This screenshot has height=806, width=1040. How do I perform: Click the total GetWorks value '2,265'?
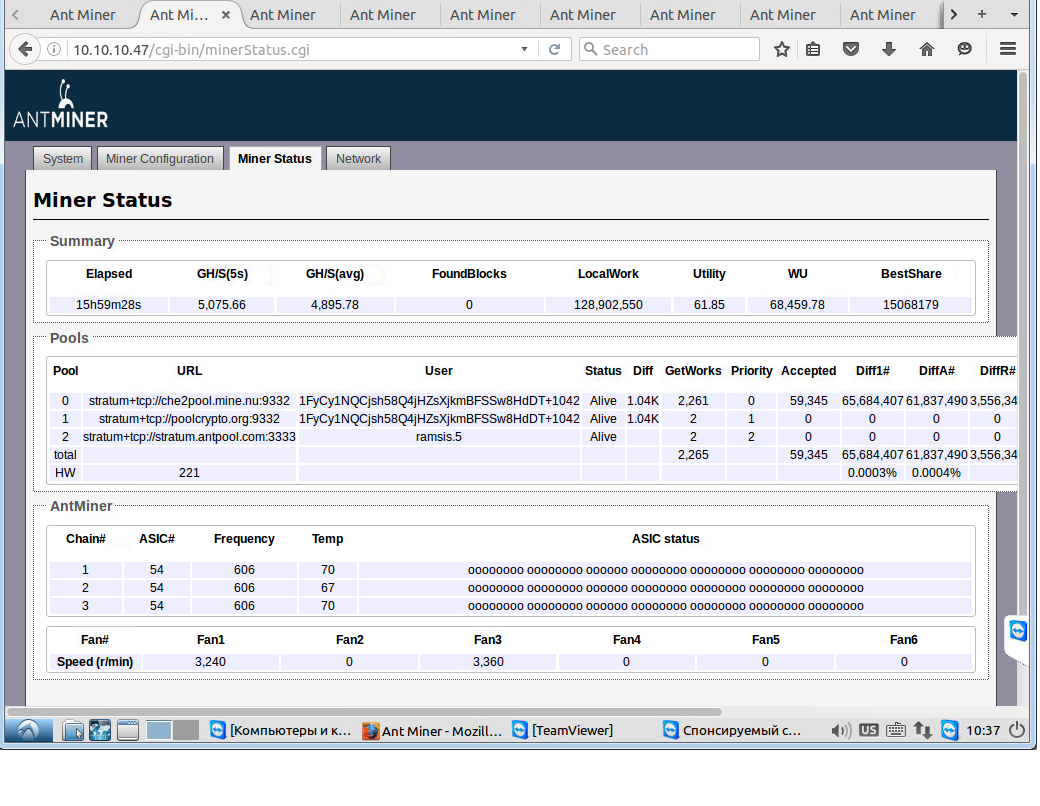pyautogui.click(x=693, y=454)
